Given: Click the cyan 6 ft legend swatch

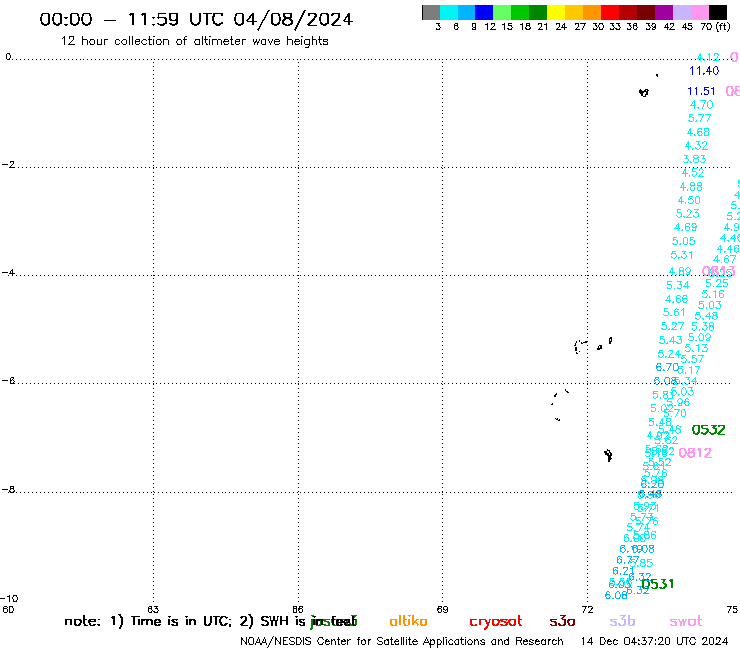Looking at the screenshot, I should (449, 12).
